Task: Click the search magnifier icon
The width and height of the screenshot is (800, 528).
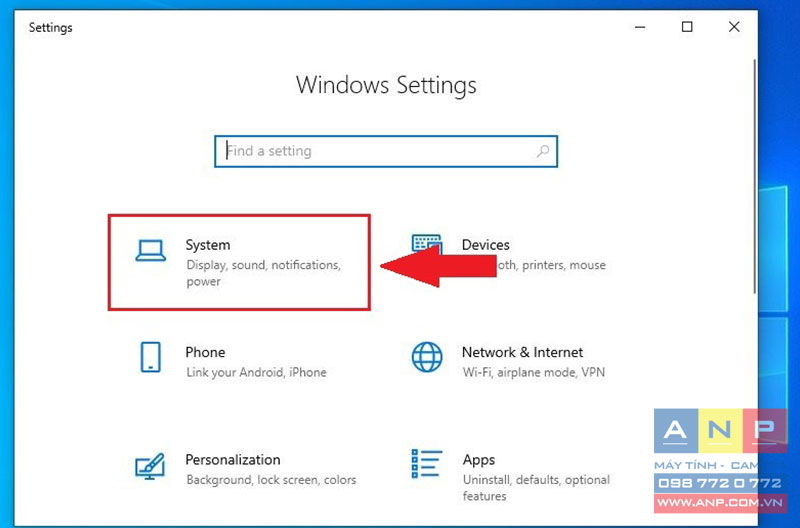Action: pos(543,151)
